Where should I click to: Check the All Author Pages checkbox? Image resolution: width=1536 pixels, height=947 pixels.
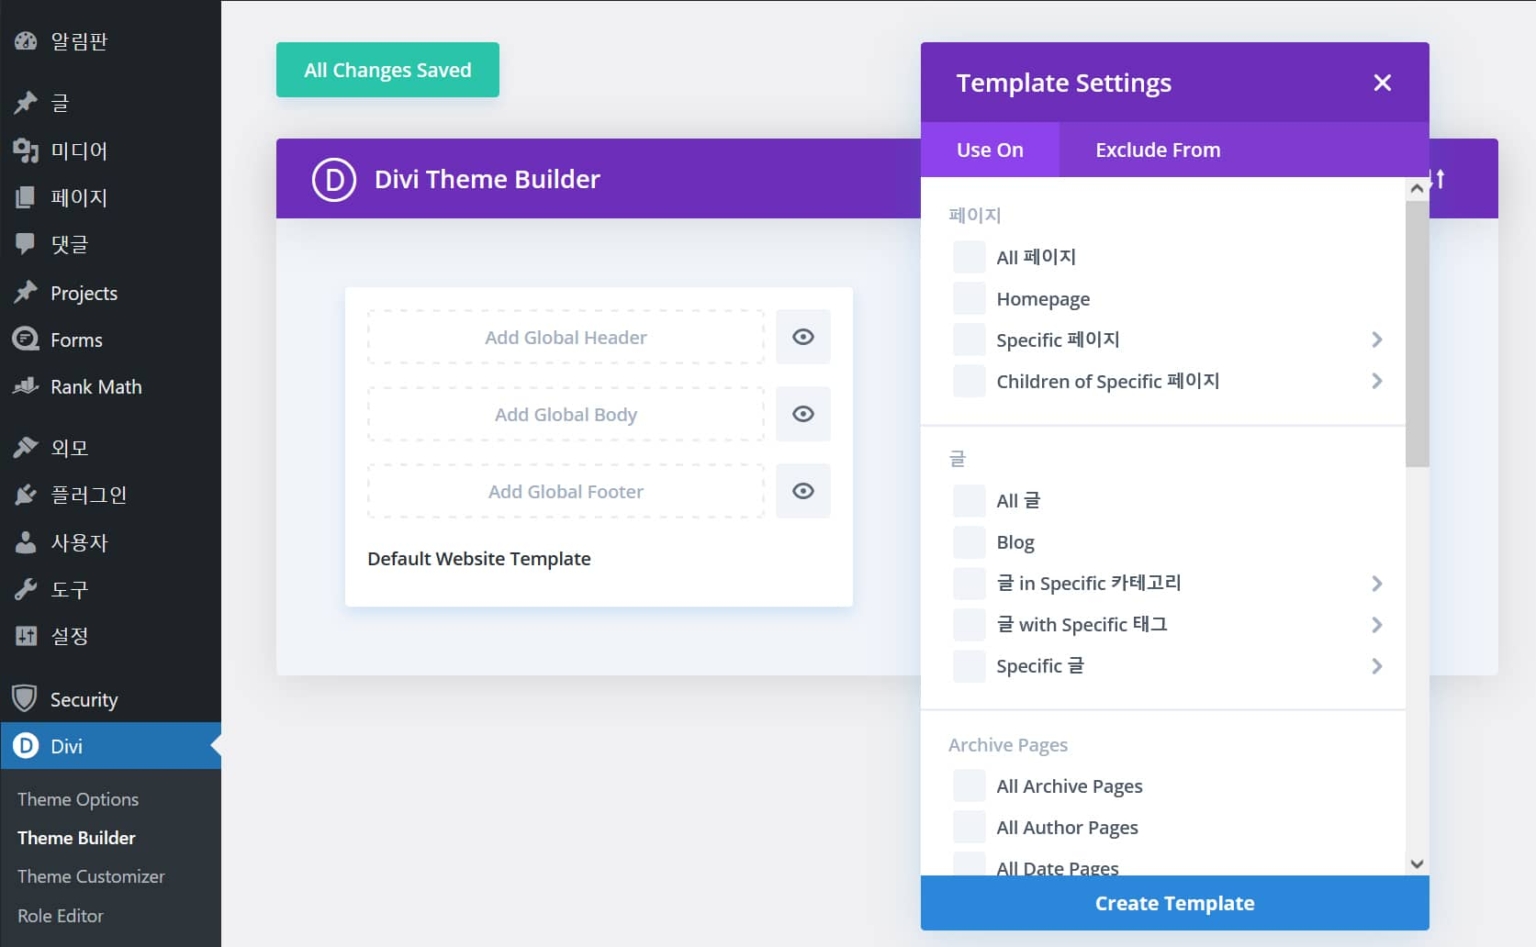(969, 827)
